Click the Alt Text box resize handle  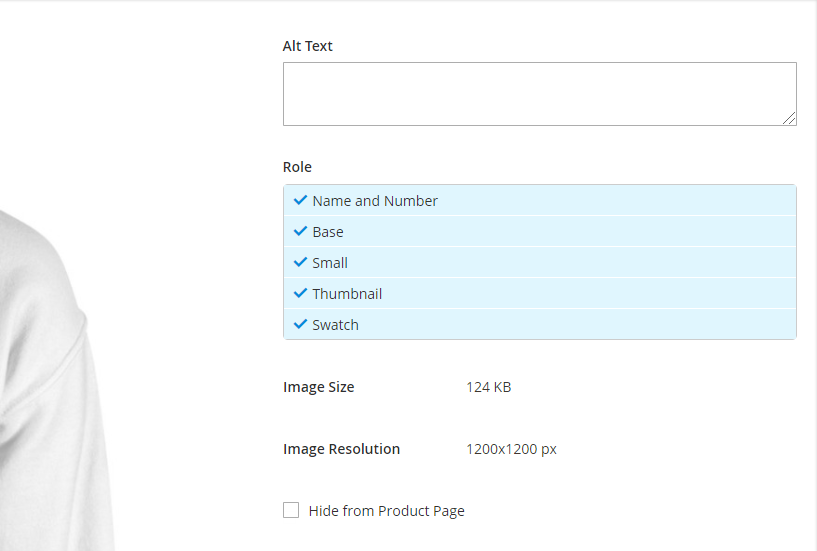coord(789,118)
